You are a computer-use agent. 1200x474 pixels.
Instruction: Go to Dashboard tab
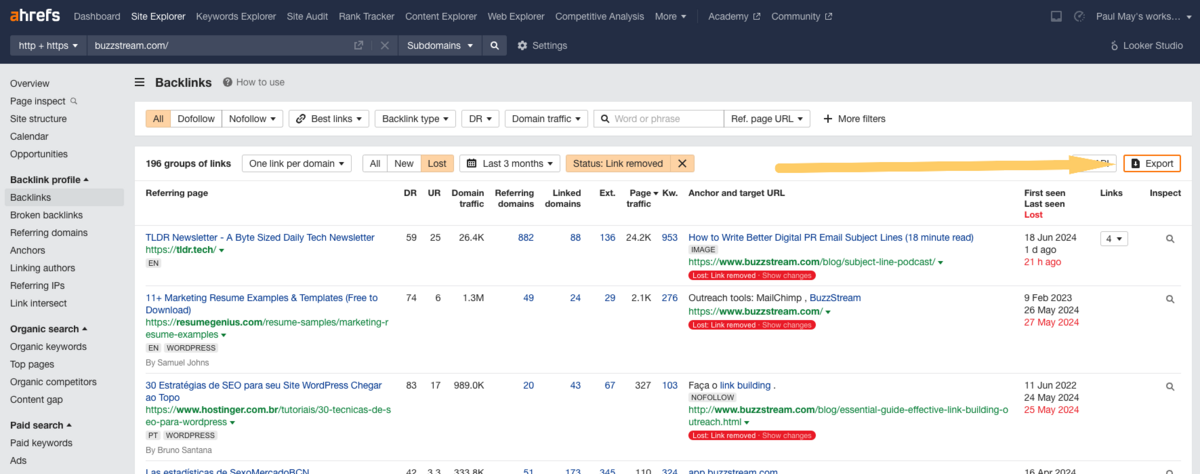pos(97,16)
